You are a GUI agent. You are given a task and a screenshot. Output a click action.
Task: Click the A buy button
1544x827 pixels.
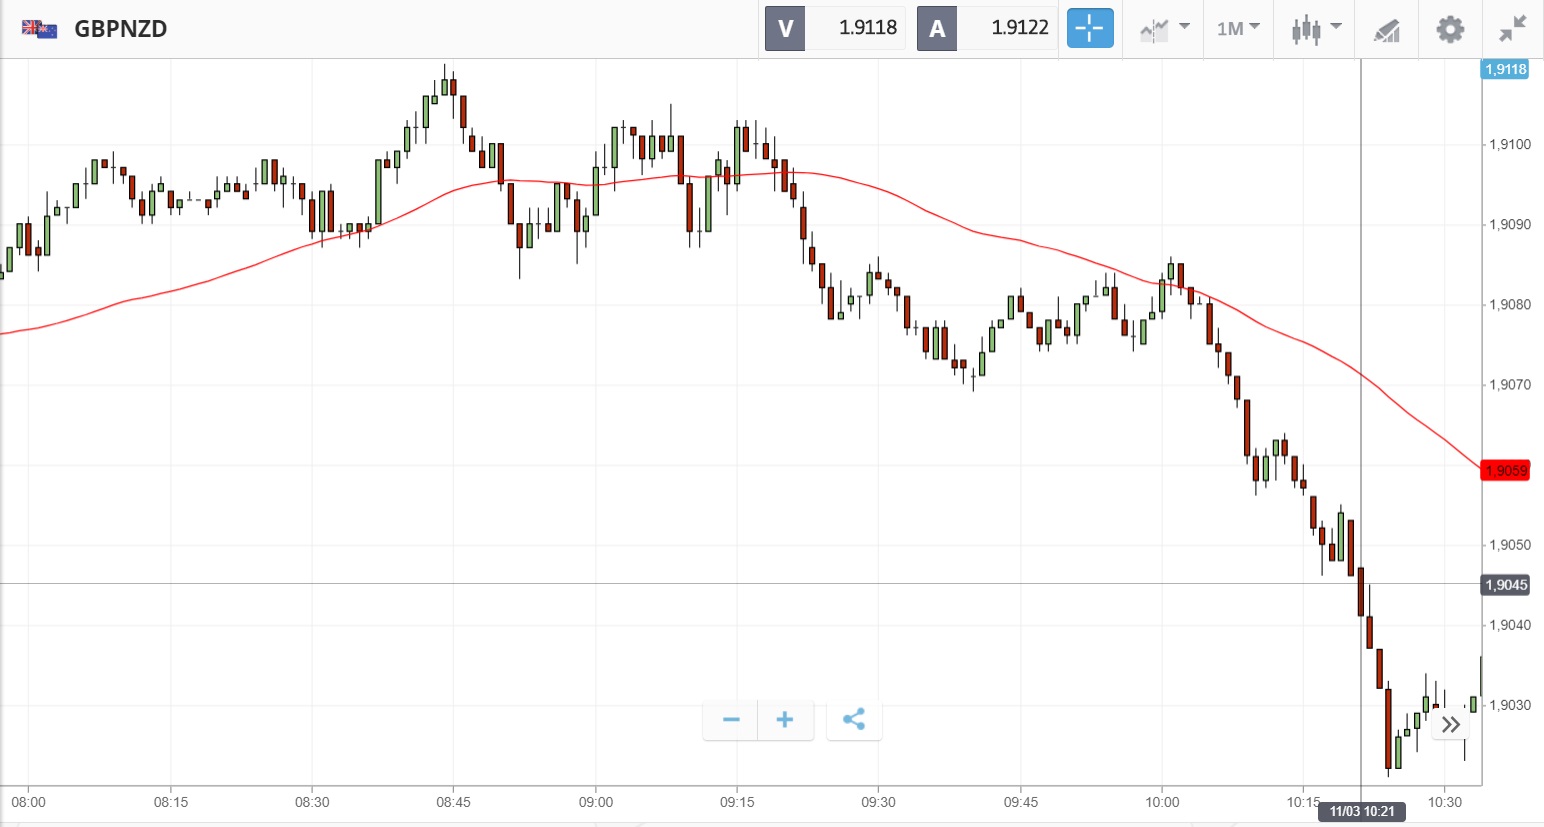click(x=937, y=28)
